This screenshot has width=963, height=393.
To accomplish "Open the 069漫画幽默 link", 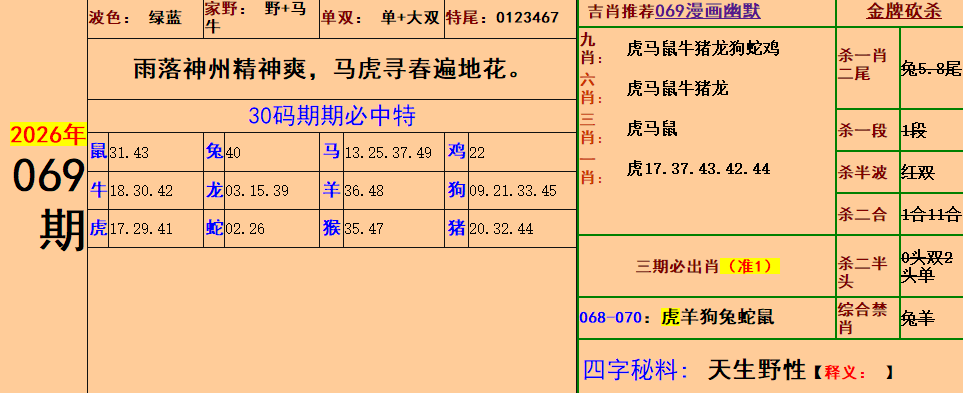I will tap(708, 12).
